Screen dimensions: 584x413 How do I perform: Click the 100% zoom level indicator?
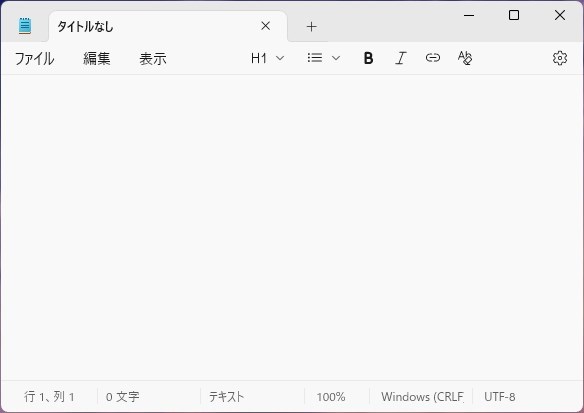(x=331, y=397)
